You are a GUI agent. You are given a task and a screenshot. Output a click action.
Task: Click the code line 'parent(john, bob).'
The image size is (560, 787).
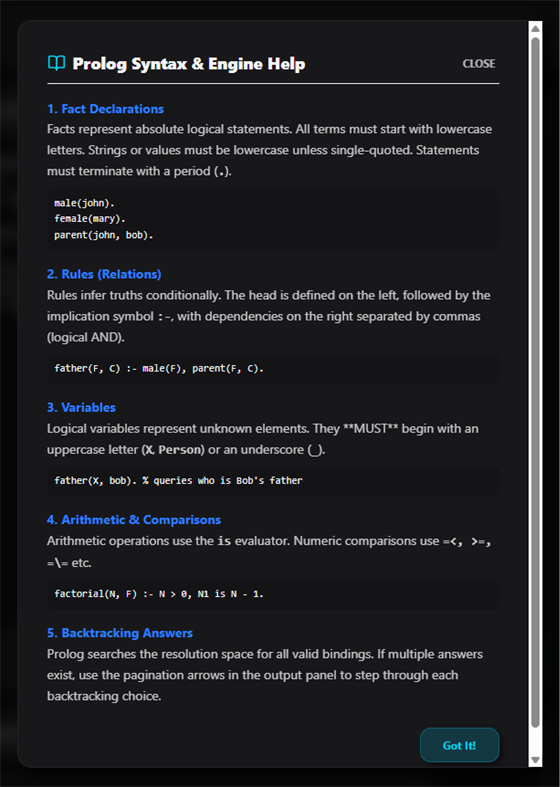point(103,235)
